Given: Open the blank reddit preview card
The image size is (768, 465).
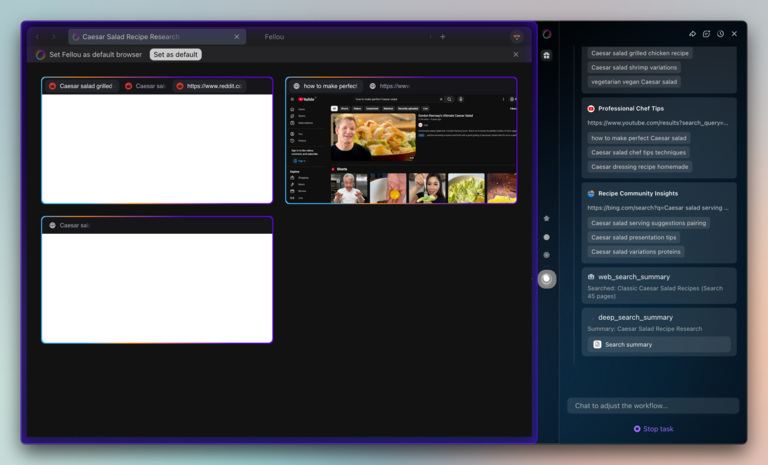Looking at the screenshot, I should pos(157,148).
